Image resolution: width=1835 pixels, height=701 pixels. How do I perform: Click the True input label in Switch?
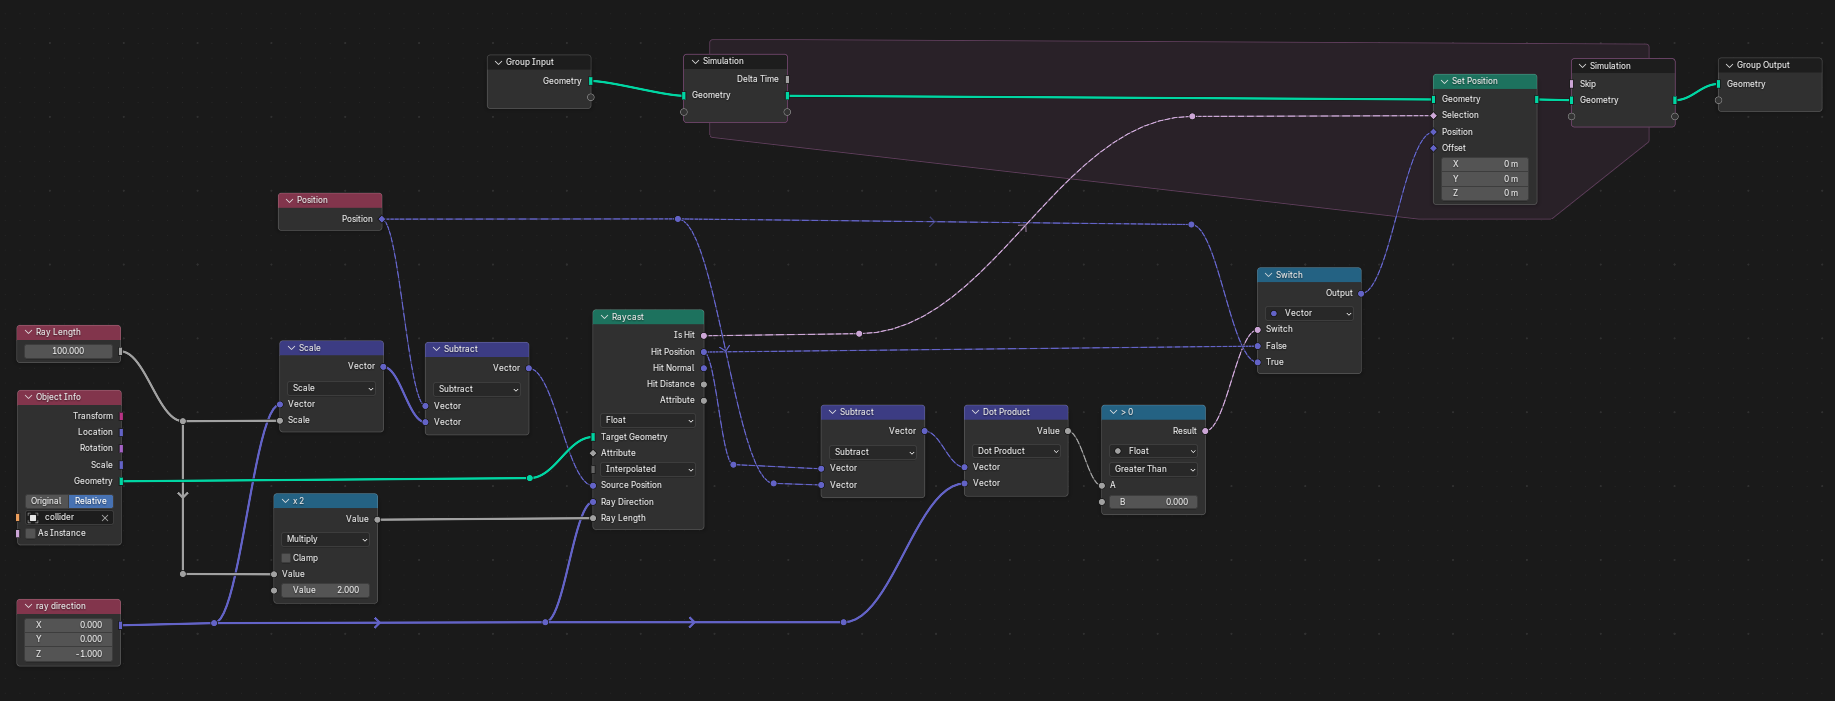click(x=1275, y=362)
